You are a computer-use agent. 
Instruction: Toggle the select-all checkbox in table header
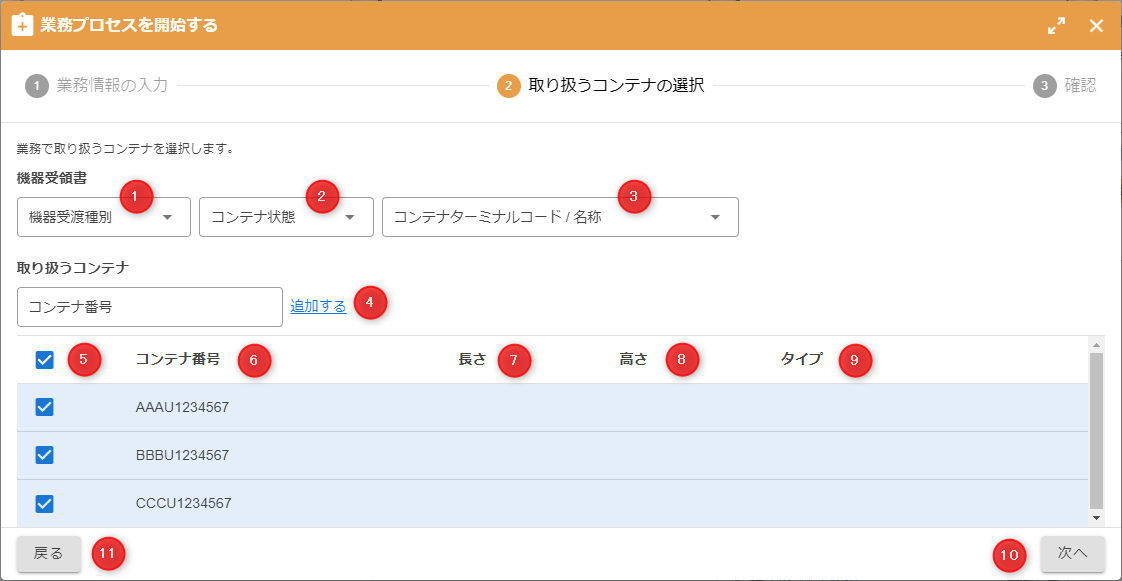pyautogui.click(x=45, y=360)
